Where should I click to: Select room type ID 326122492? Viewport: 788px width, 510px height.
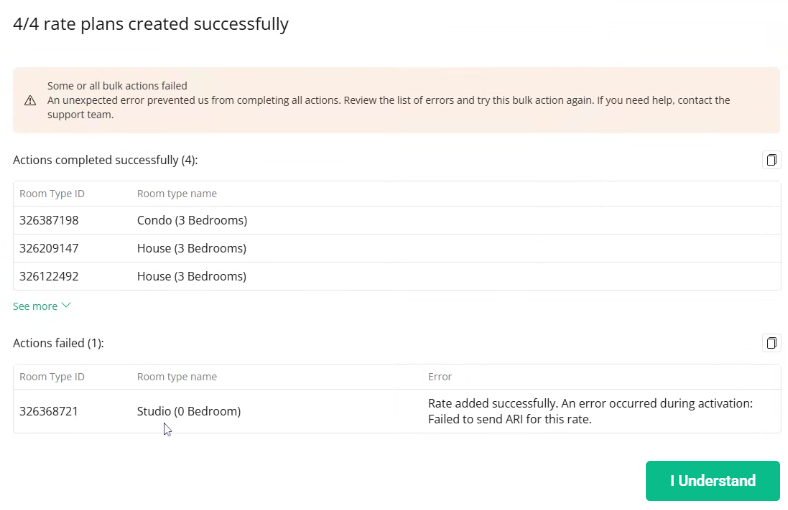(x=48, y=276)
